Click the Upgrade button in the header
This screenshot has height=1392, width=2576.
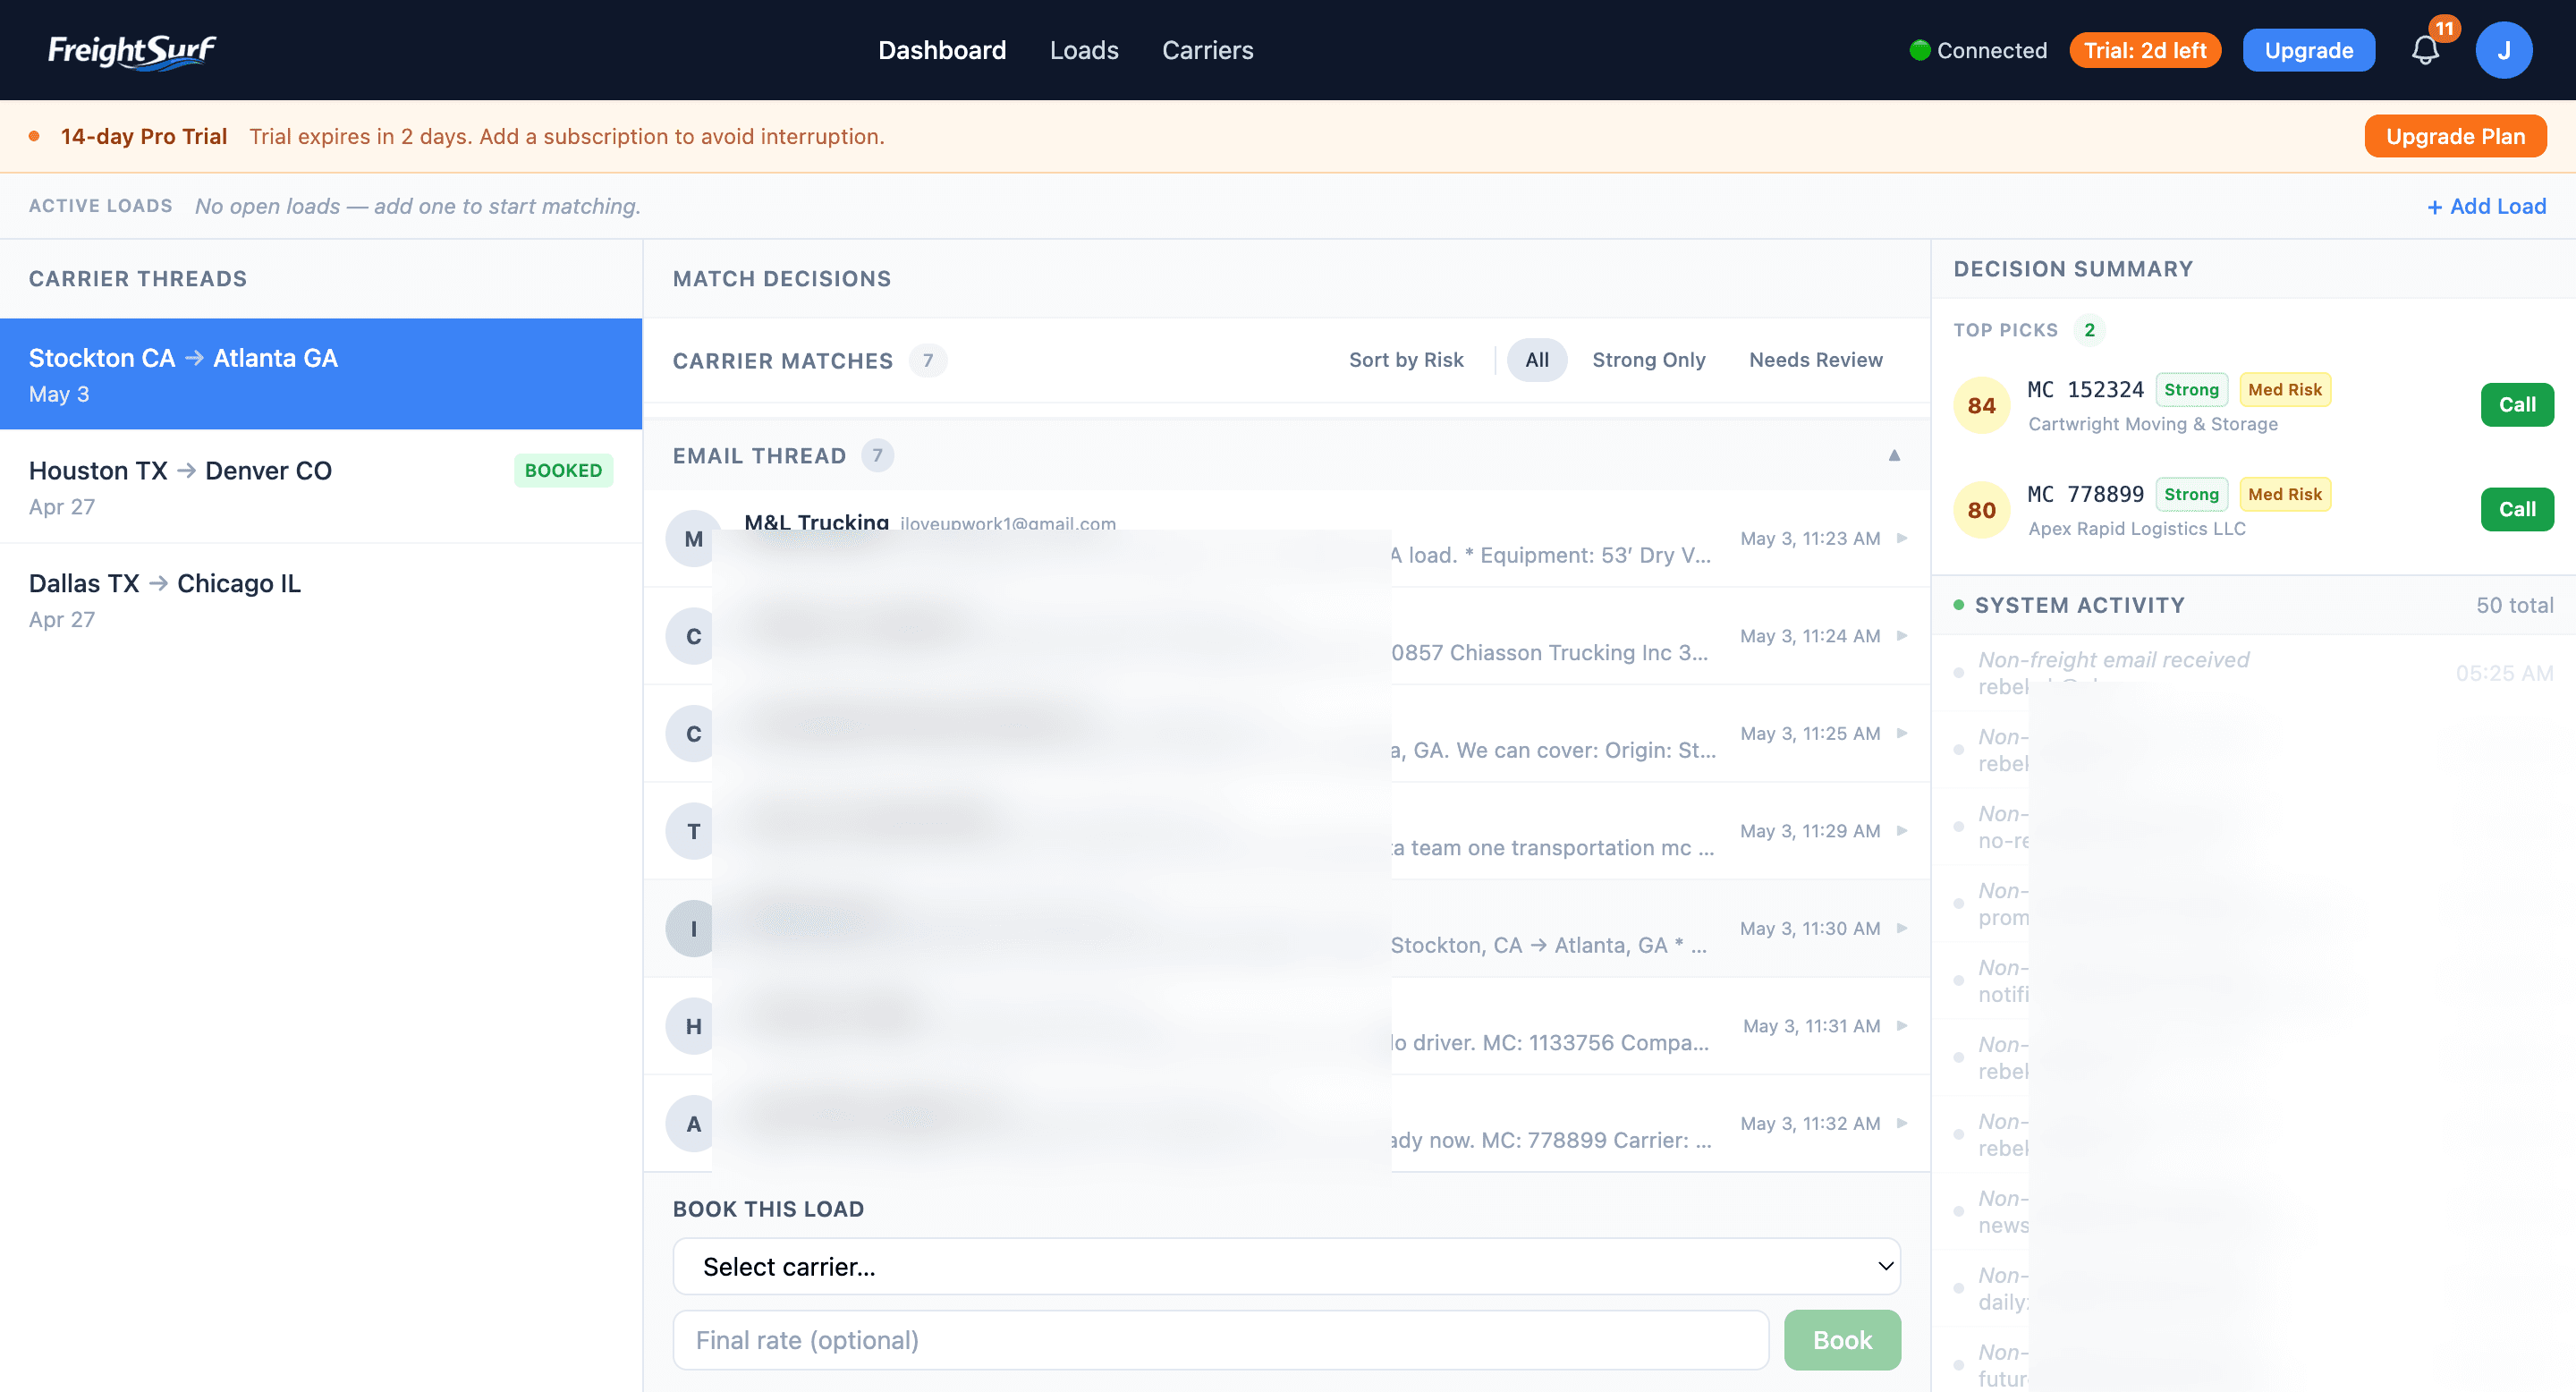(x=2308, y=50)
